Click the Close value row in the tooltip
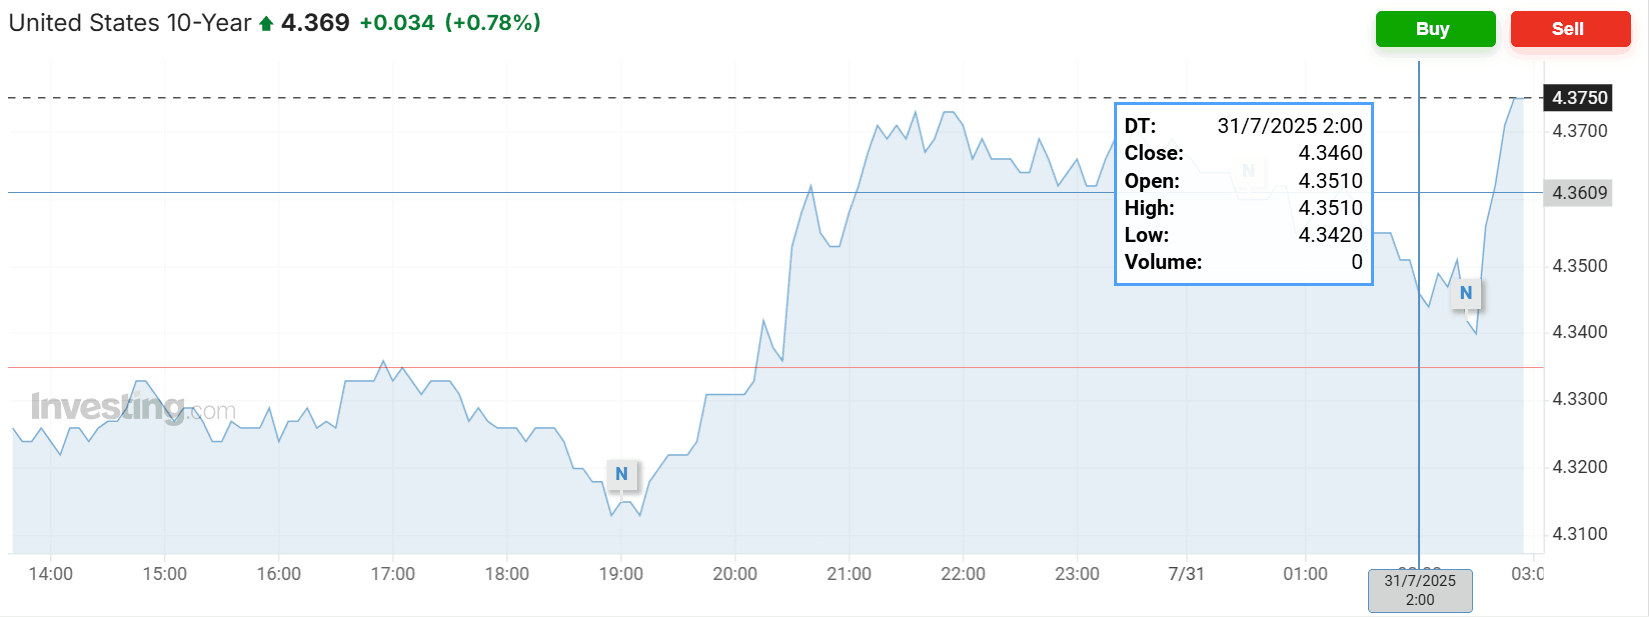Image resolution: width=1649 pixels, height=617 pixels. (1243, 153)
